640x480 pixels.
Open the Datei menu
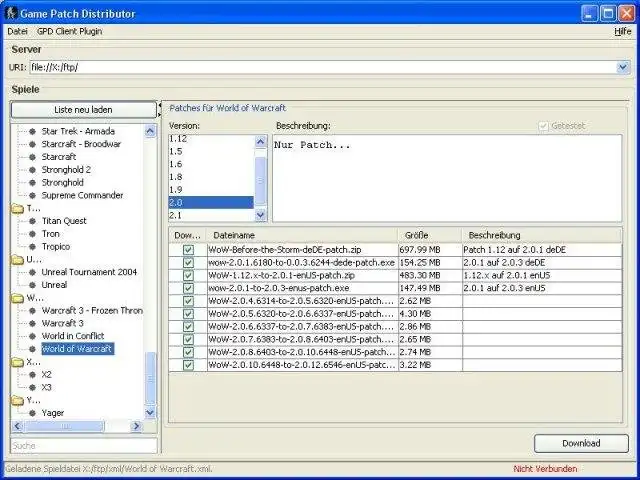(17, 31)
